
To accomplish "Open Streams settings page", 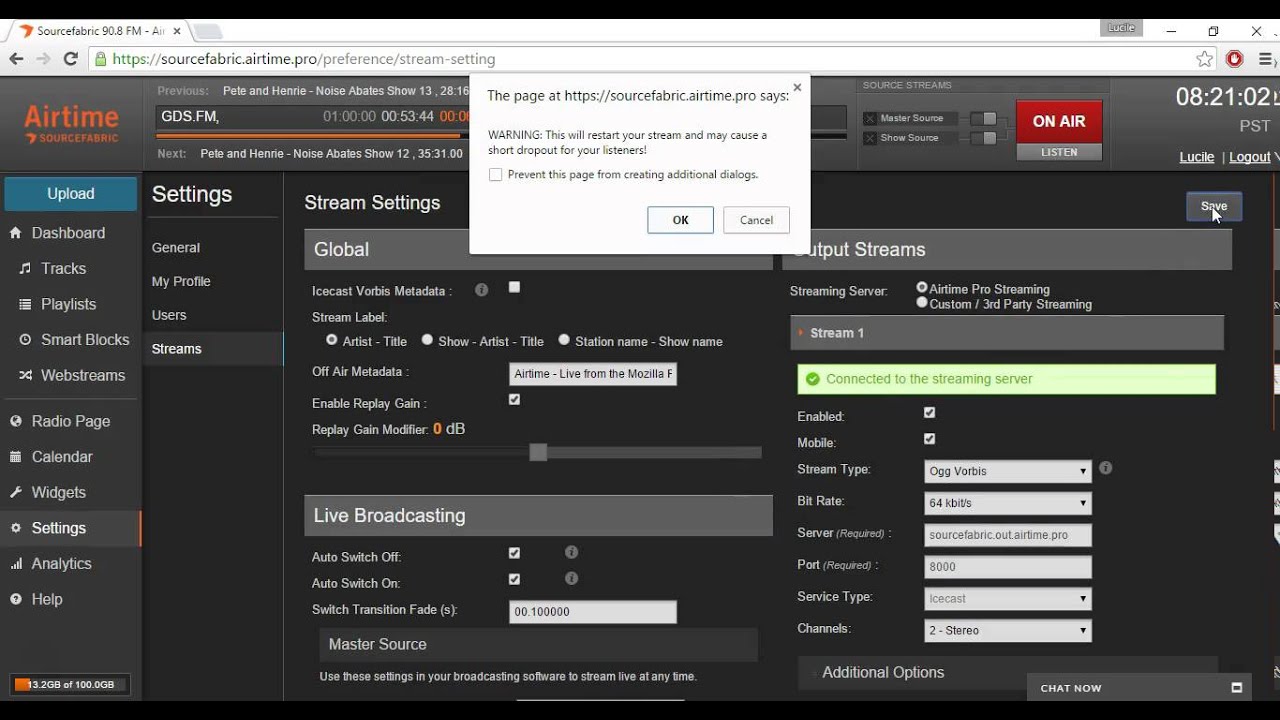I will [x=177, y=349].
